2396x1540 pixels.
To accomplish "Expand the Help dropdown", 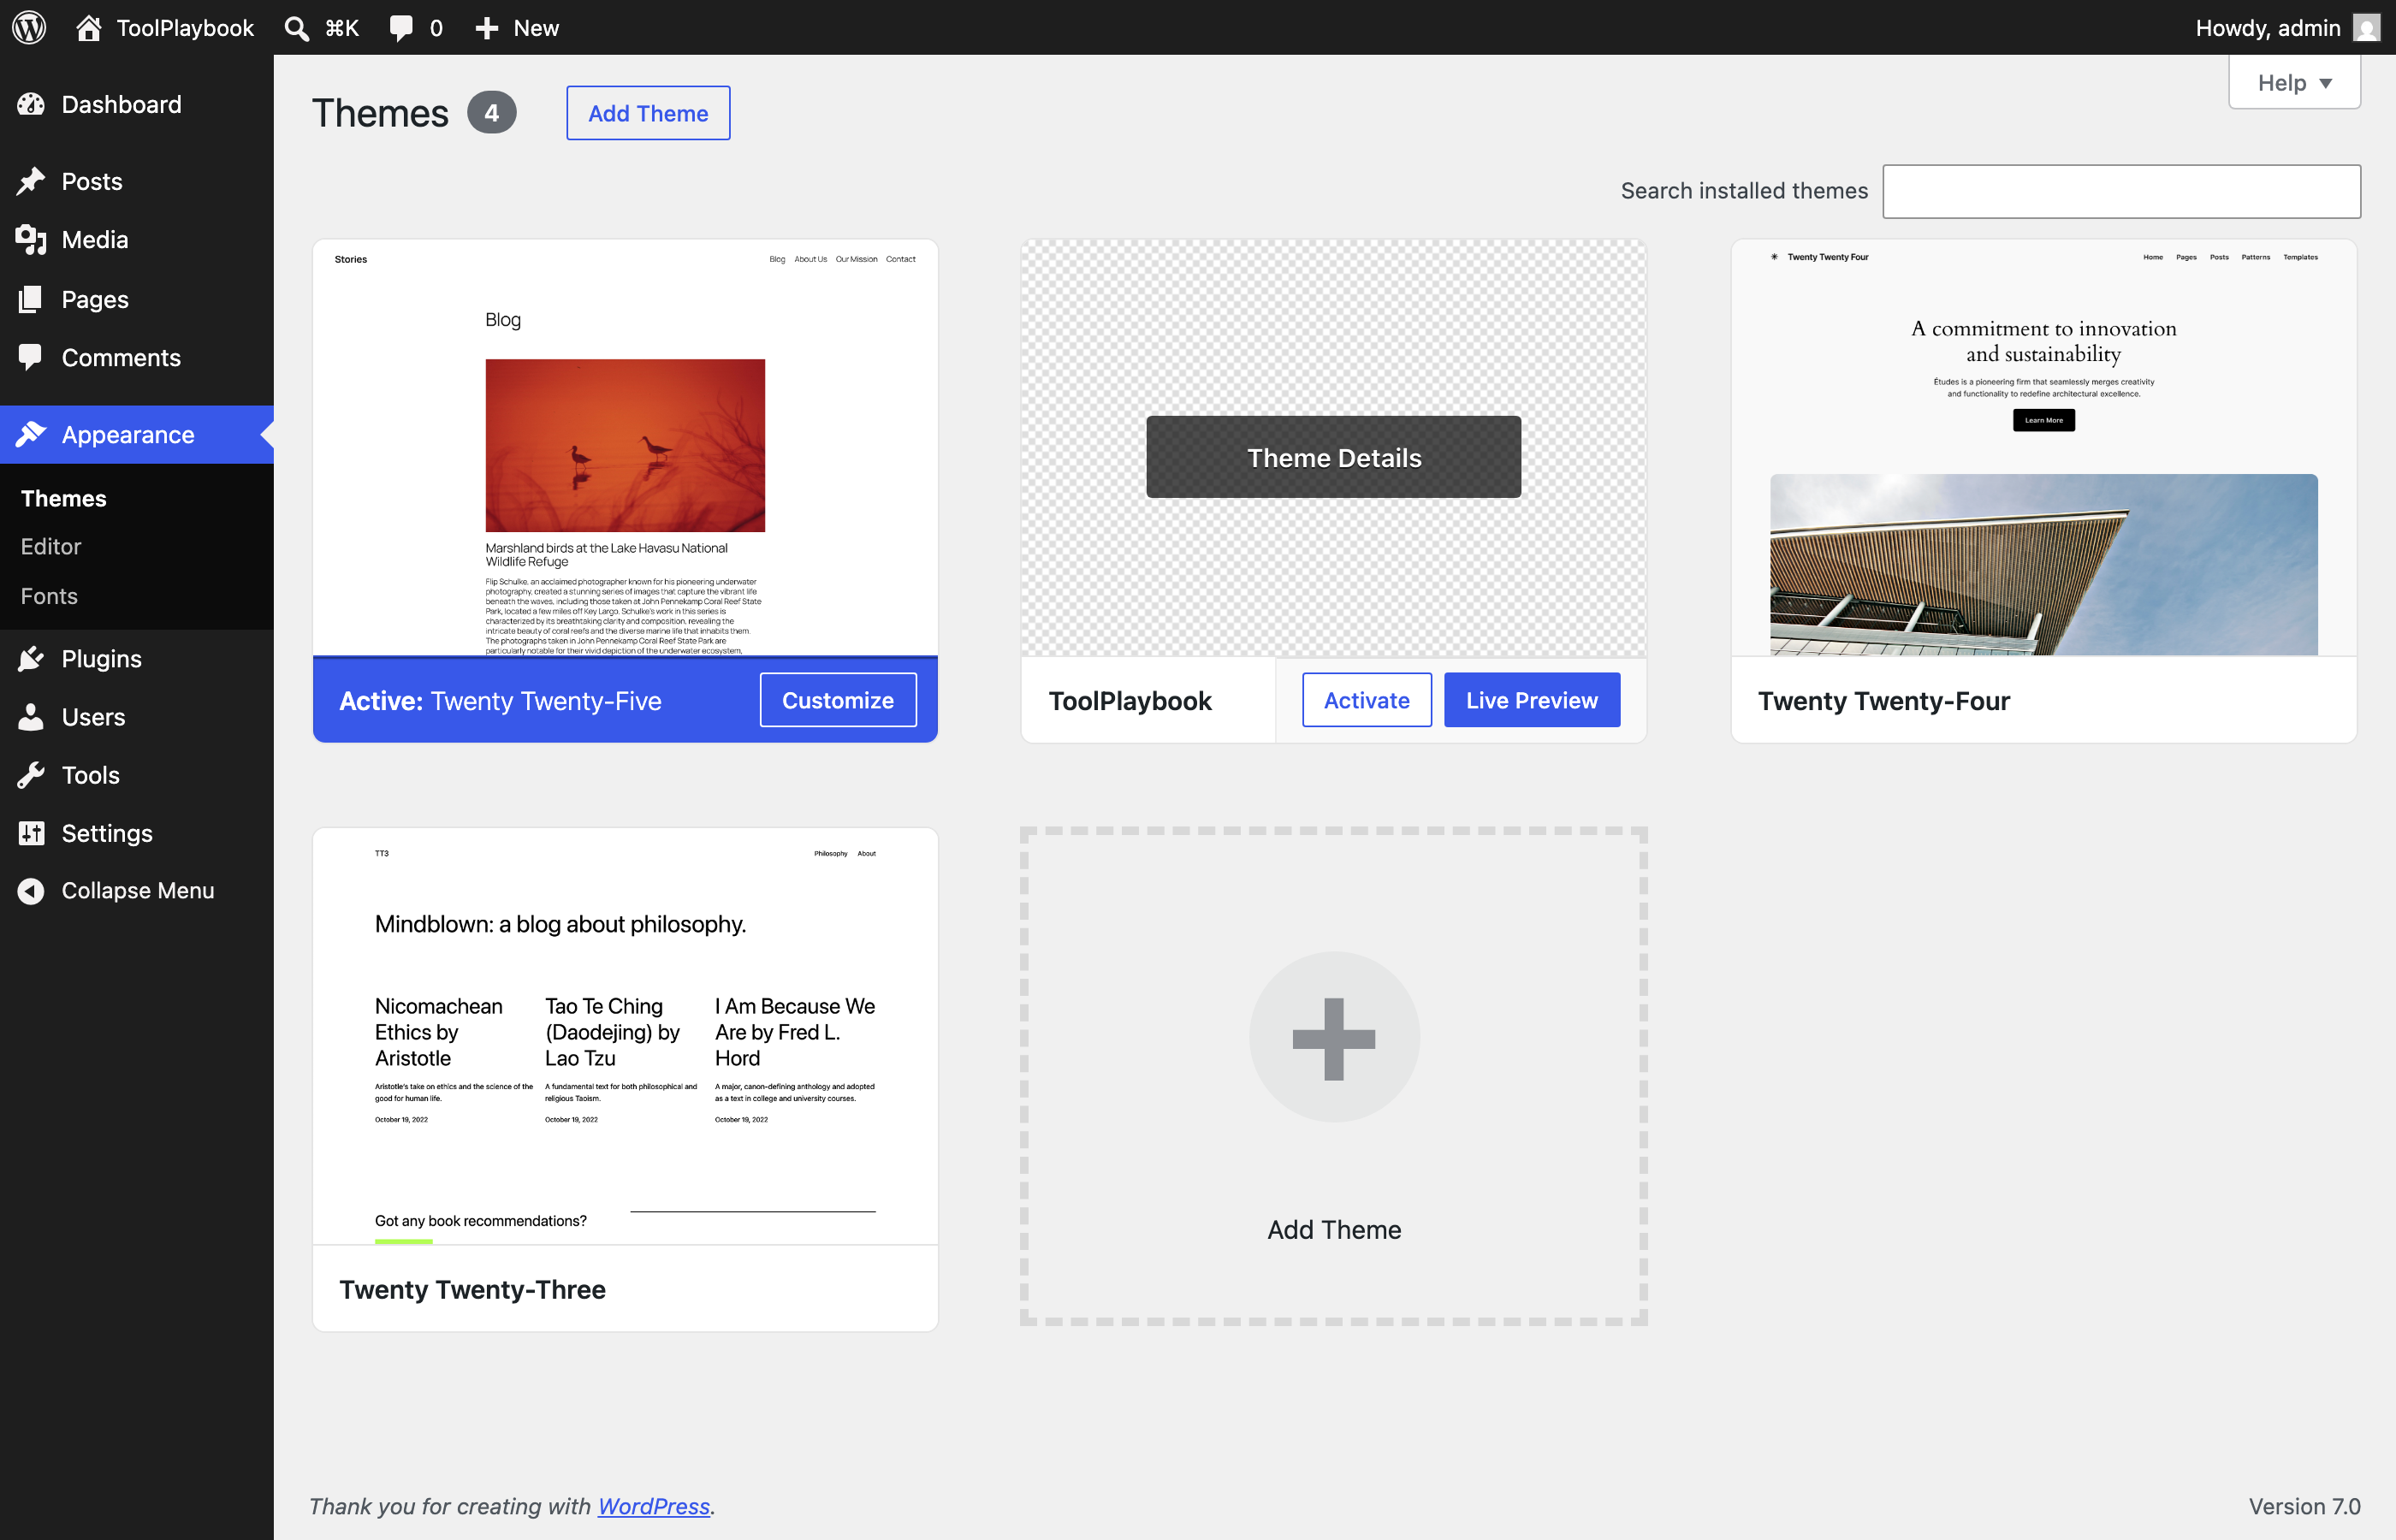I will pyautogui.click(x=2294, y=82).
